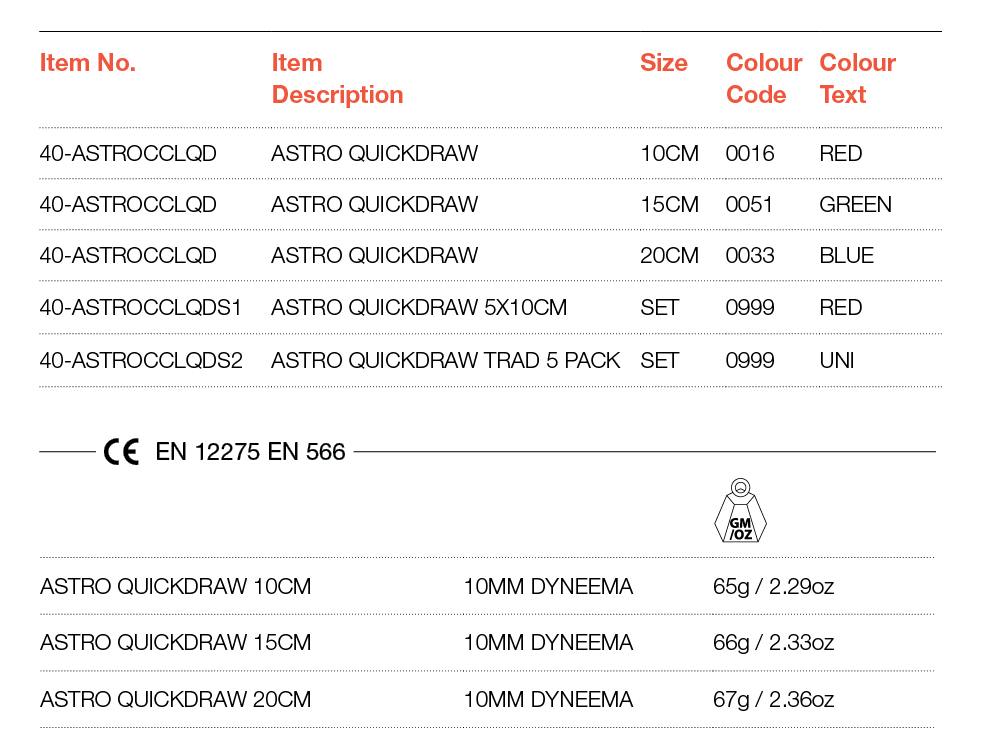Select item number 40-ASTROCCLQDS1

tap(141, 307)
